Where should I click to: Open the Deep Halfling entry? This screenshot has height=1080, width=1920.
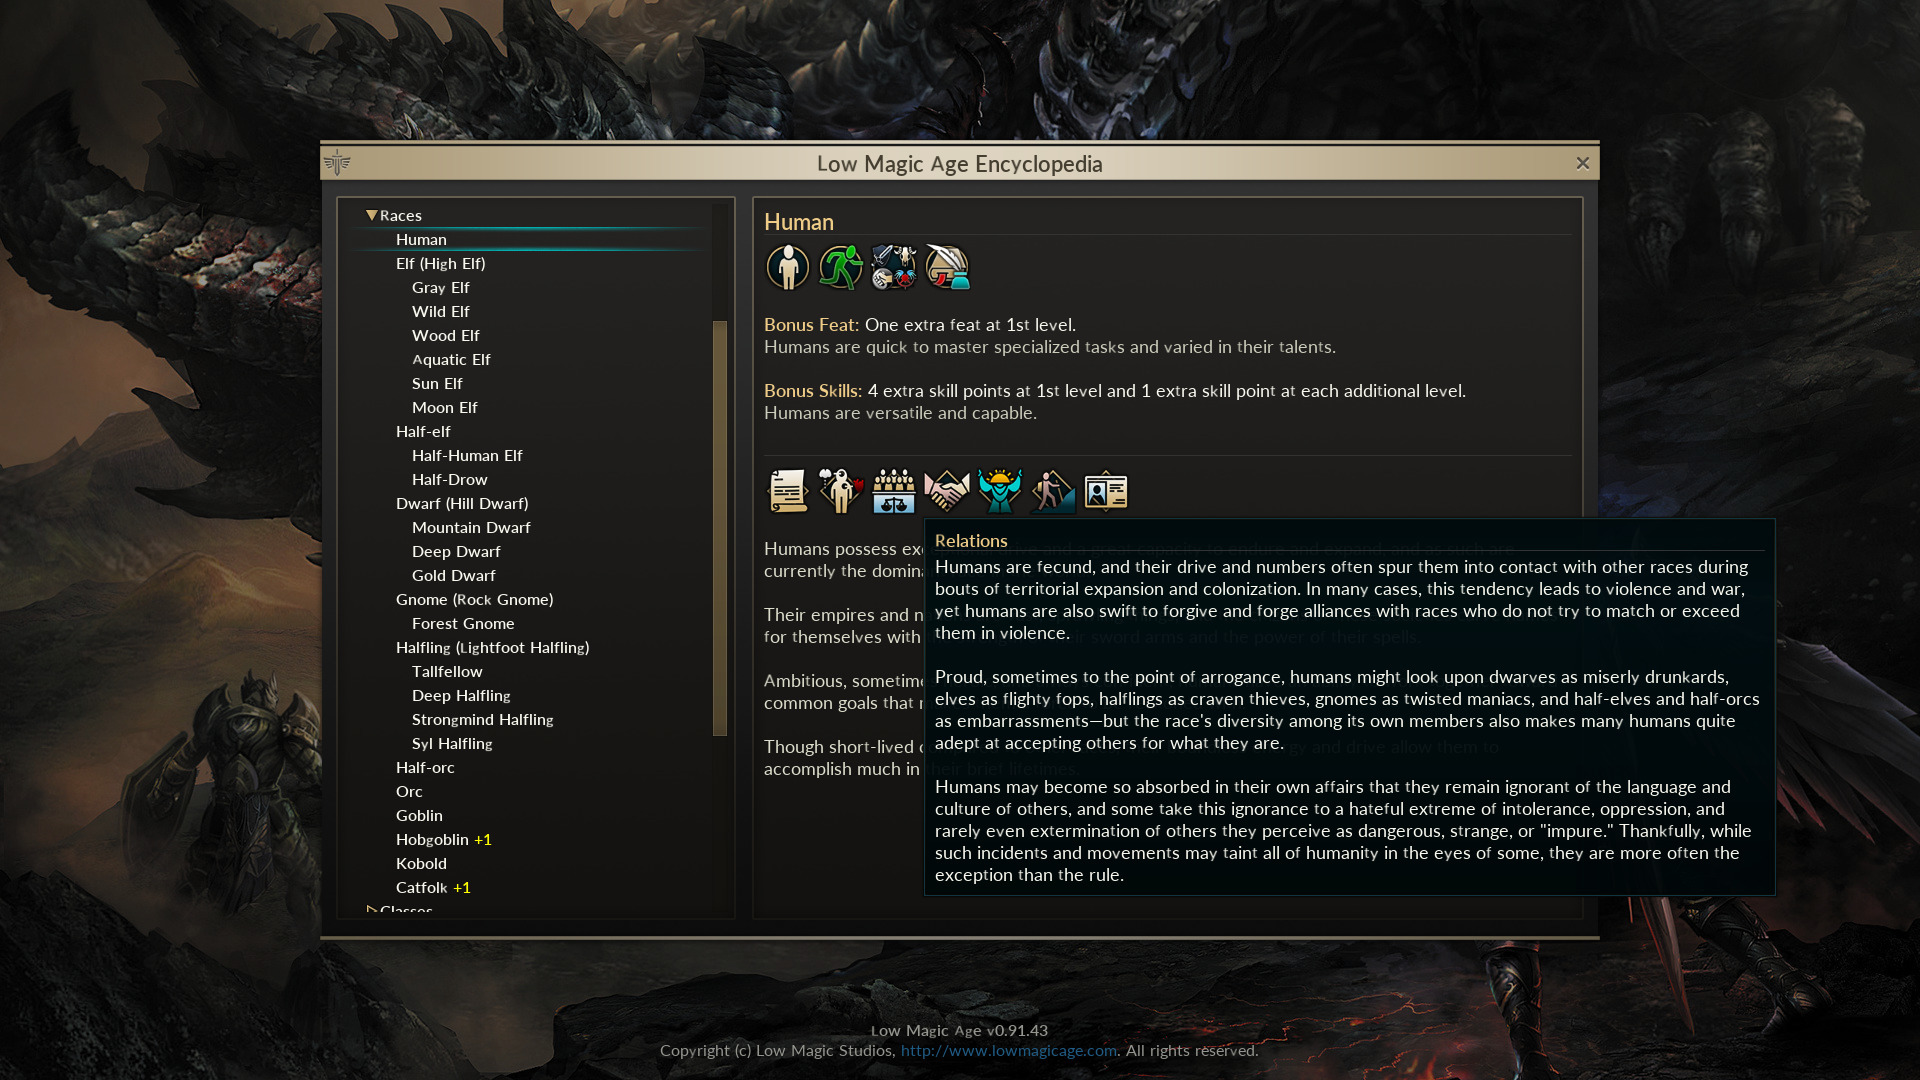tap(461, 695)
